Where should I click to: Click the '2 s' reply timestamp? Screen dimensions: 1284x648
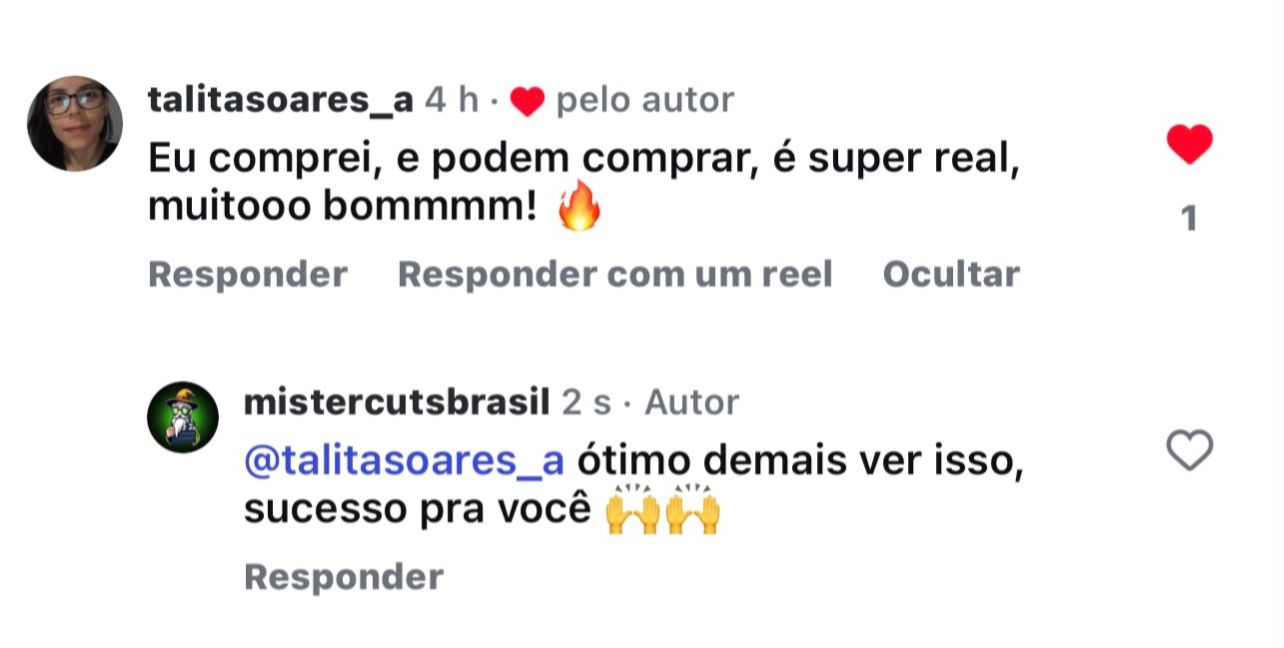tap(586, 402)
